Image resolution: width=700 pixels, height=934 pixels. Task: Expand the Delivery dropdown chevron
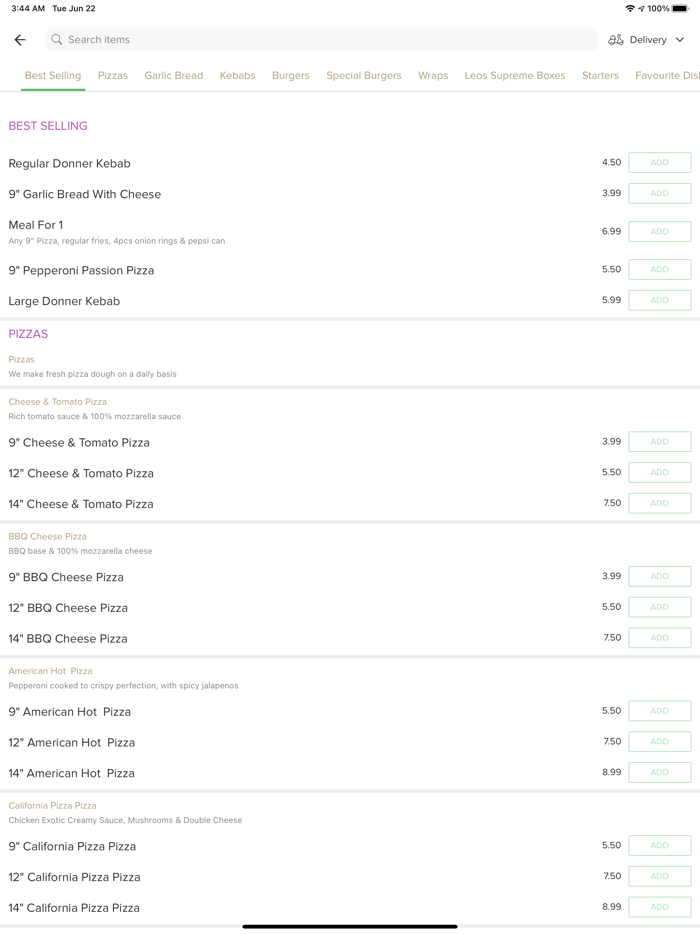click(x=680, y=40)
